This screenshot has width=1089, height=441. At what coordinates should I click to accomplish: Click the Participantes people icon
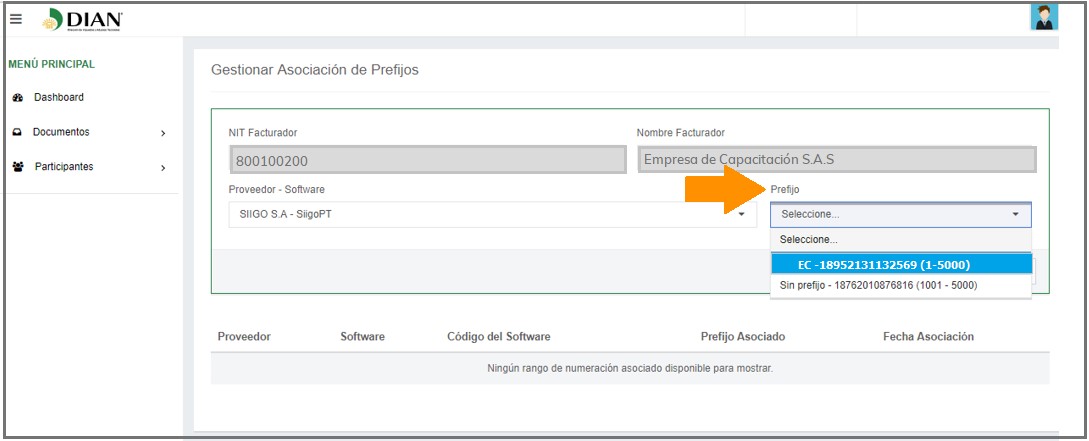coord(17,167)
